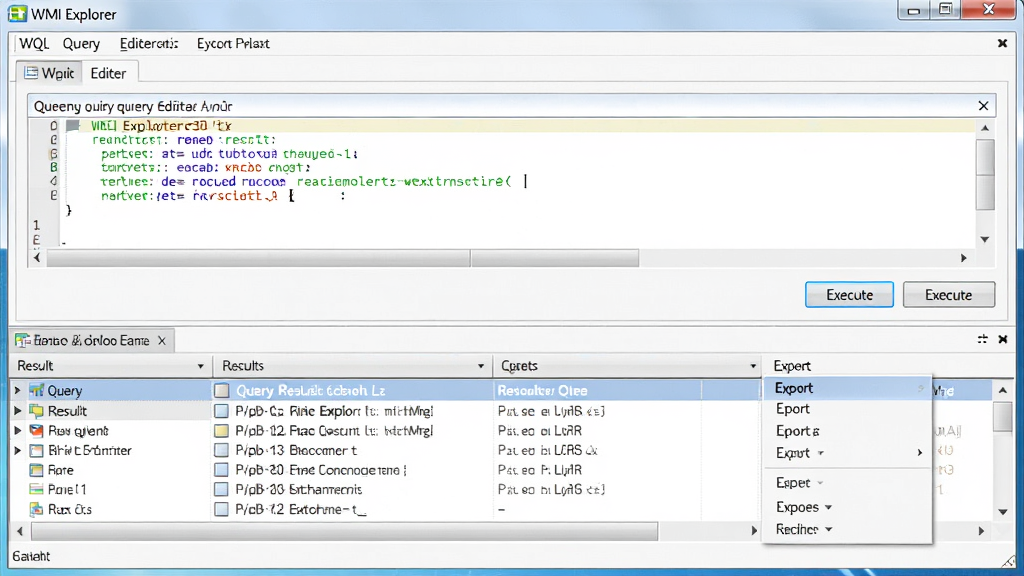Toggle the checkbox for P/pB-Ca Ririe Explorr
The height and width of the screenshot is (576, 1024).
point(222,411)
